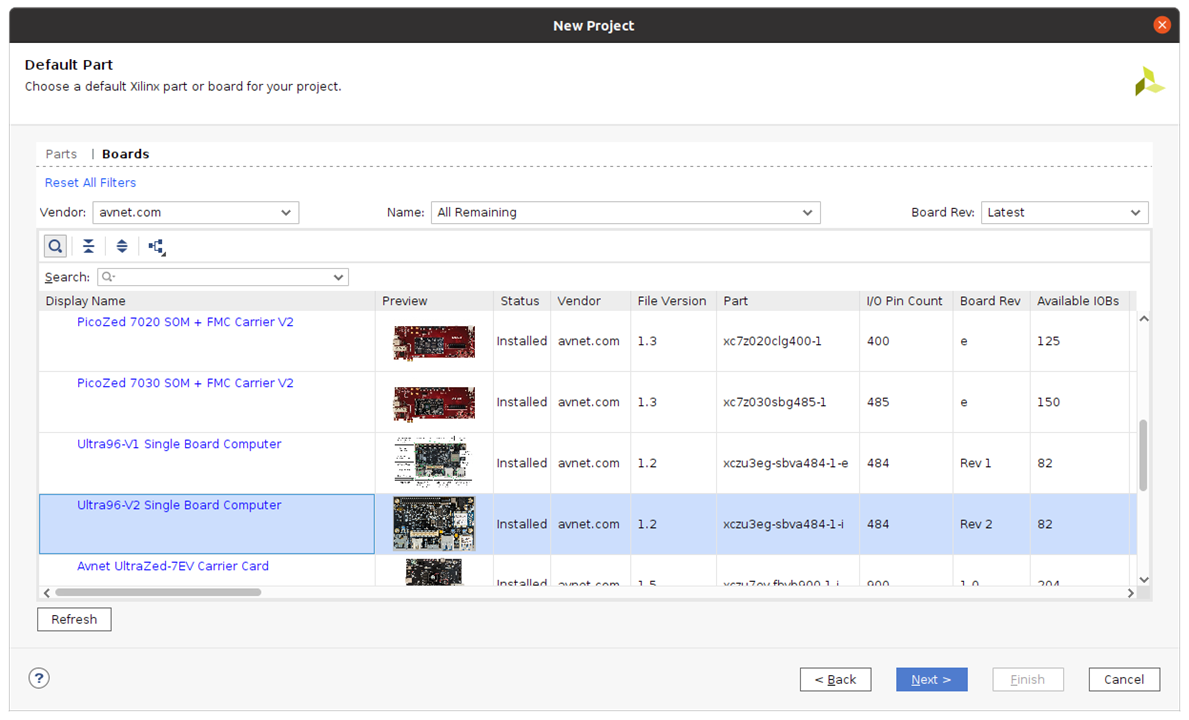Image resolution: width=1189 pixels, height=720 pixels.
Task: Open the Name filter dropdown
Action: point(626,212)
